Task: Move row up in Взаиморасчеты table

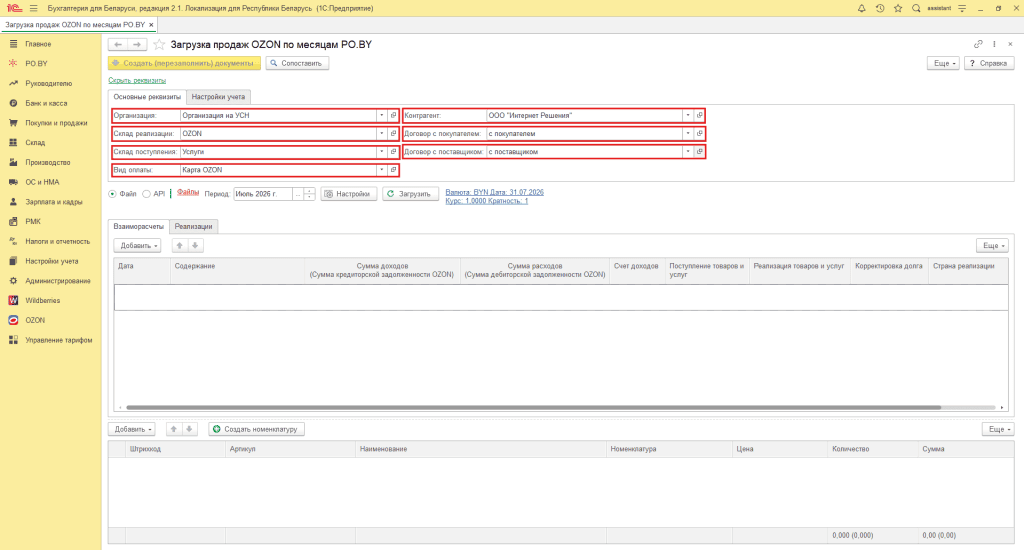Action: click(180, 246)
